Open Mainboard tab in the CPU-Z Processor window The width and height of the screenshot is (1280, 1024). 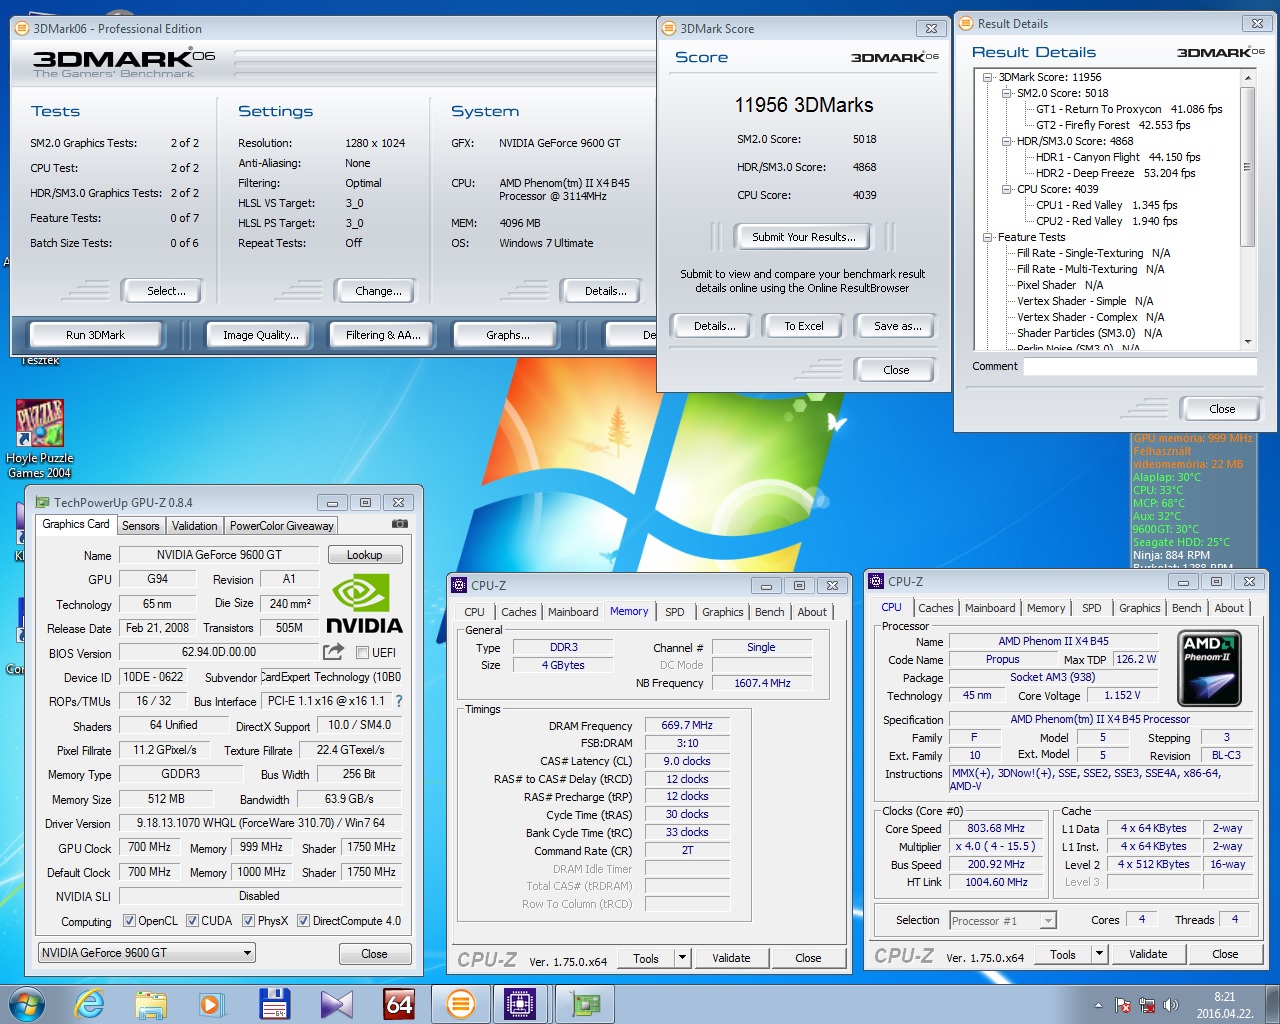point(990,608)
